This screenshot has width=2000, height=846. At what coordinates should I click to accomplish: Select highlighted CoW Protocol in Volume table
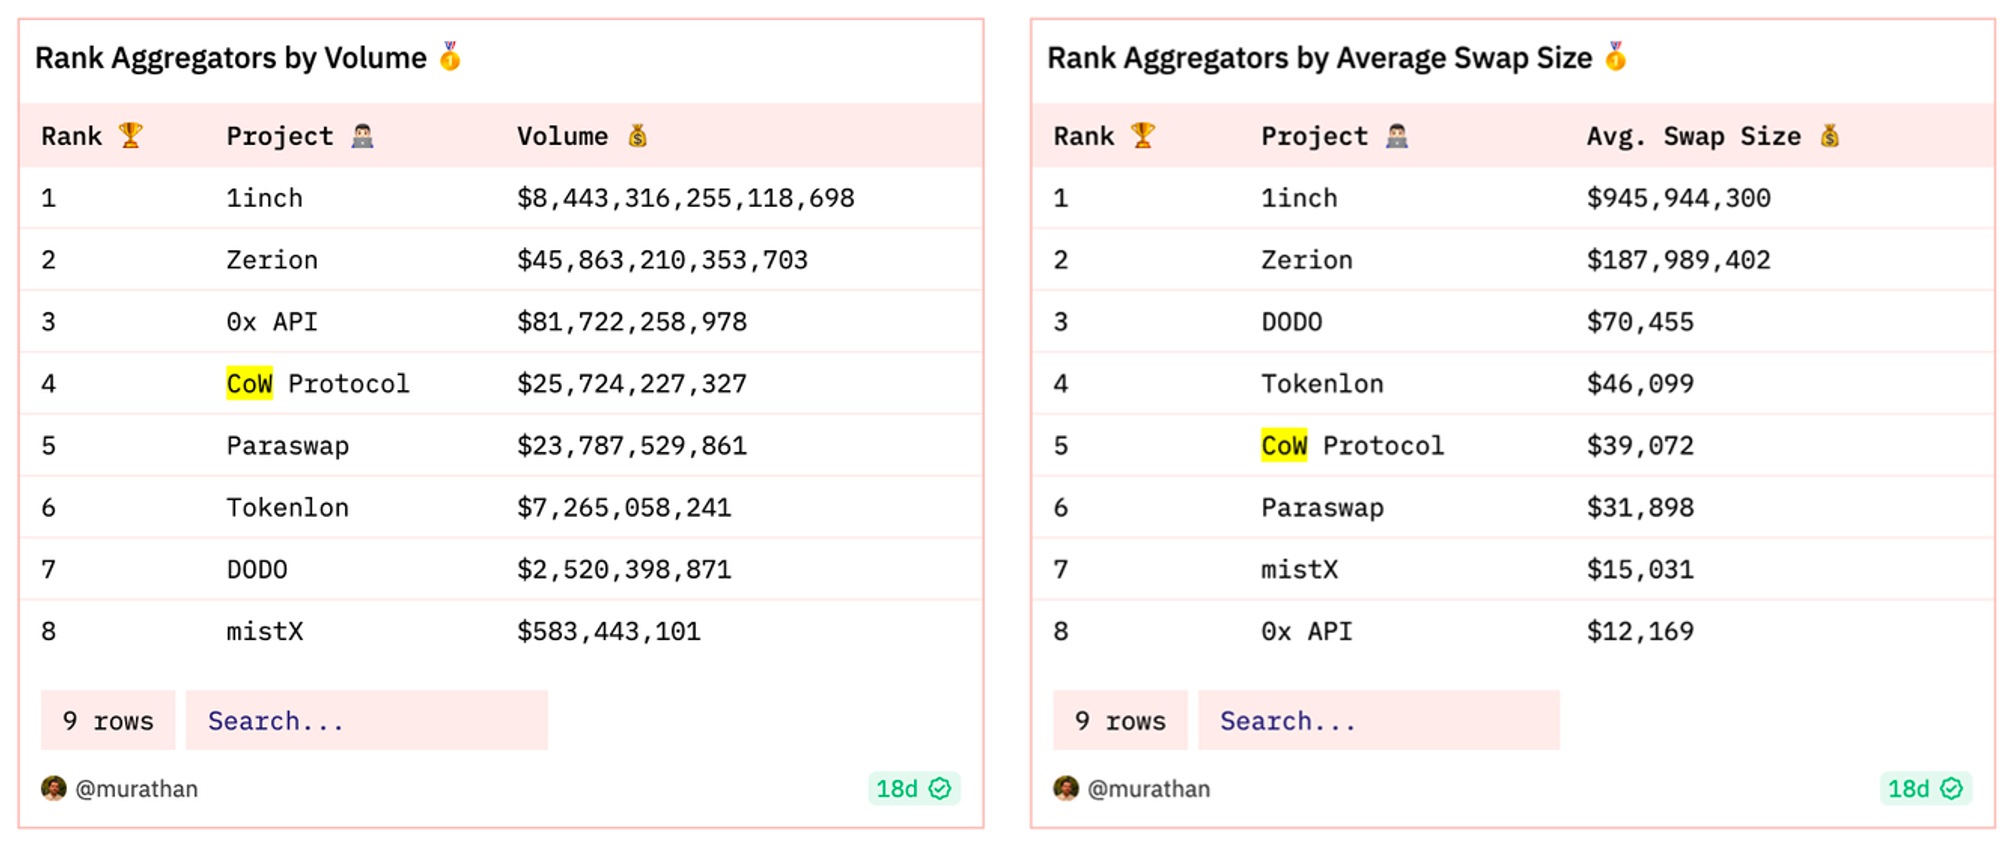[x=317, y=384]
